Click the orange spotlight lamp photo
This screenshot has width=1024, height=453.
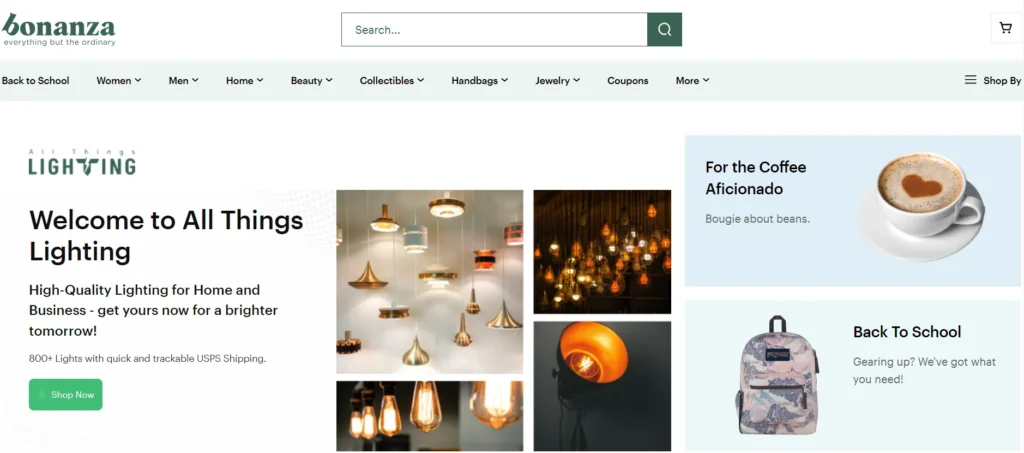(x=601, y=385)
